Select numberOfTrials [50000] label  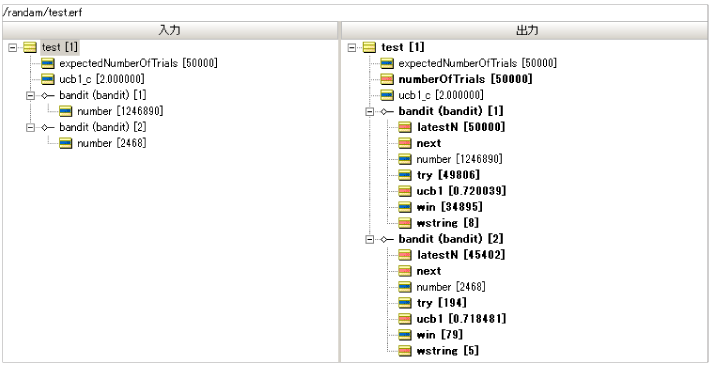(x=465, y=79)
